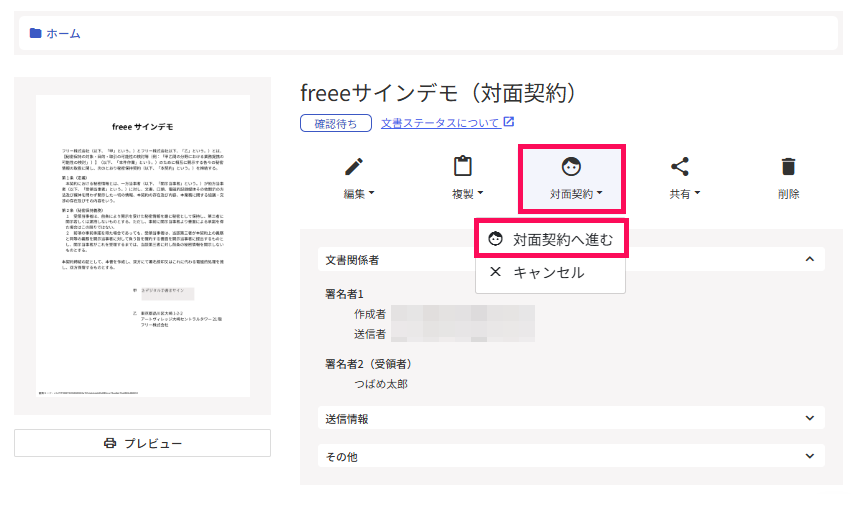The height and width of the screenshot is (522, 858).
Task: Click the printer icon in プレビュー button
Action: click(110, 443)
